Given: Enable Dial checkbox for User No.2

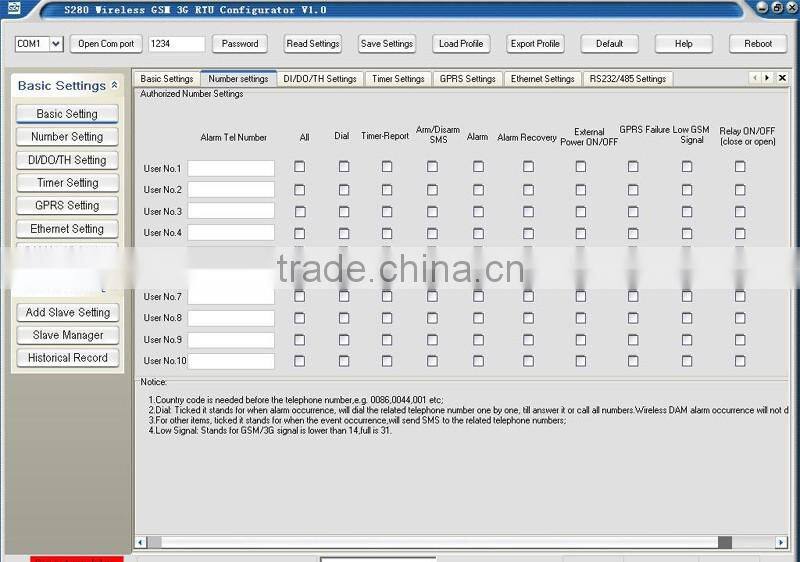Looking at the screenshot, I should click(x=343, y=189).
